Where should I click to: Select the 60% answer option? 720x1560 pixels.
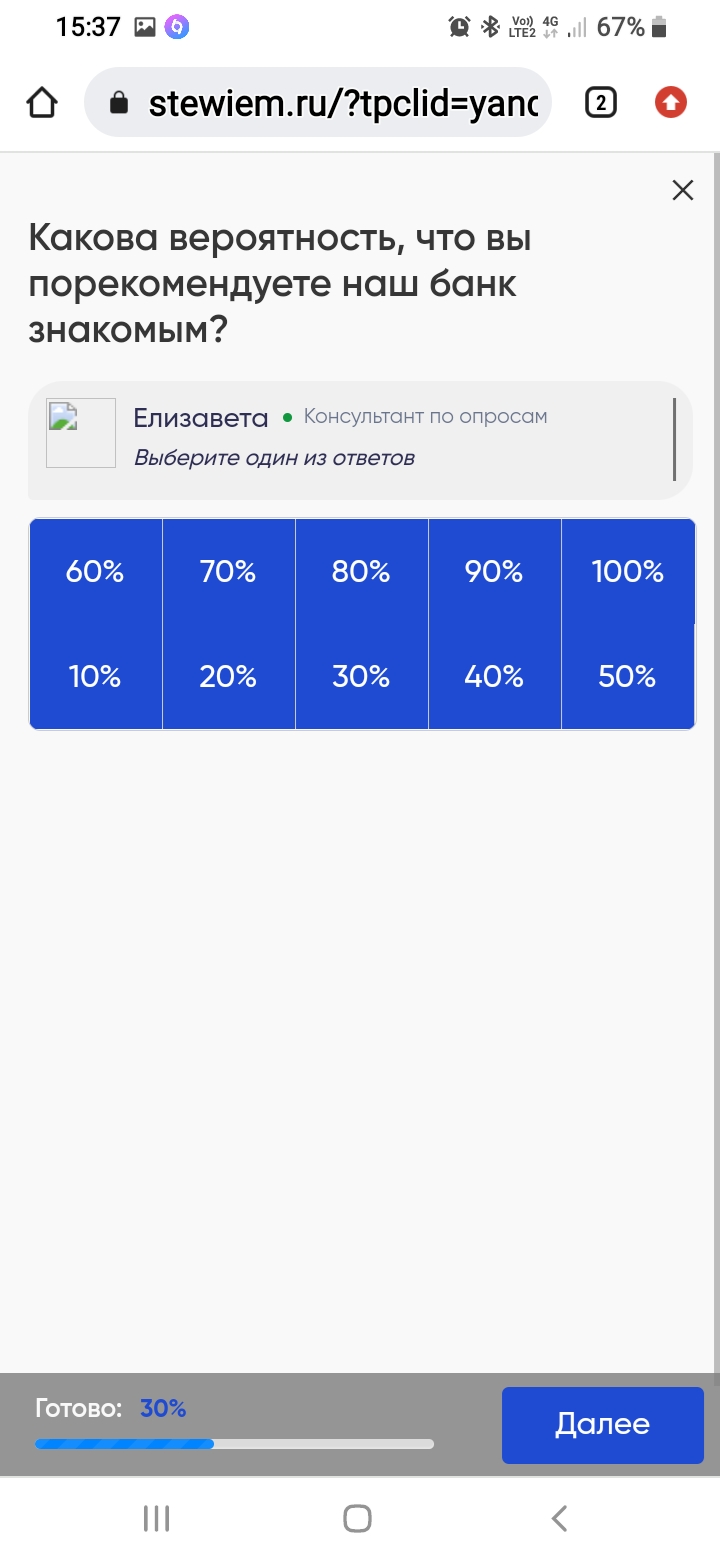[96, 572]
